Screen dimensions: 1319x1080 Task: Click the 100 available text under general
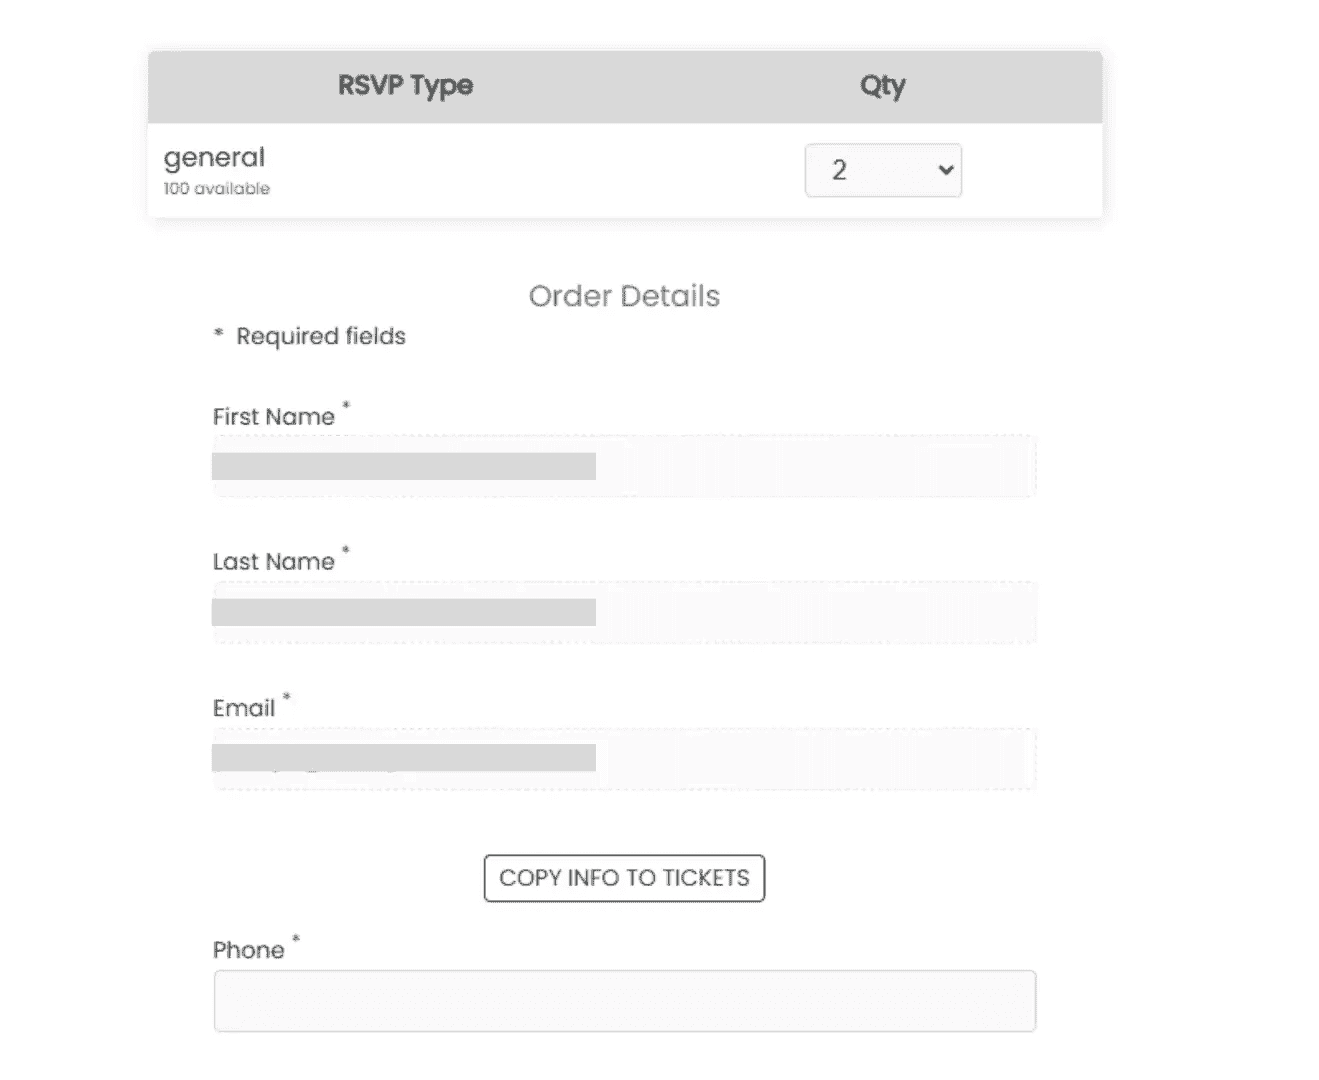[x=215, y=188]
